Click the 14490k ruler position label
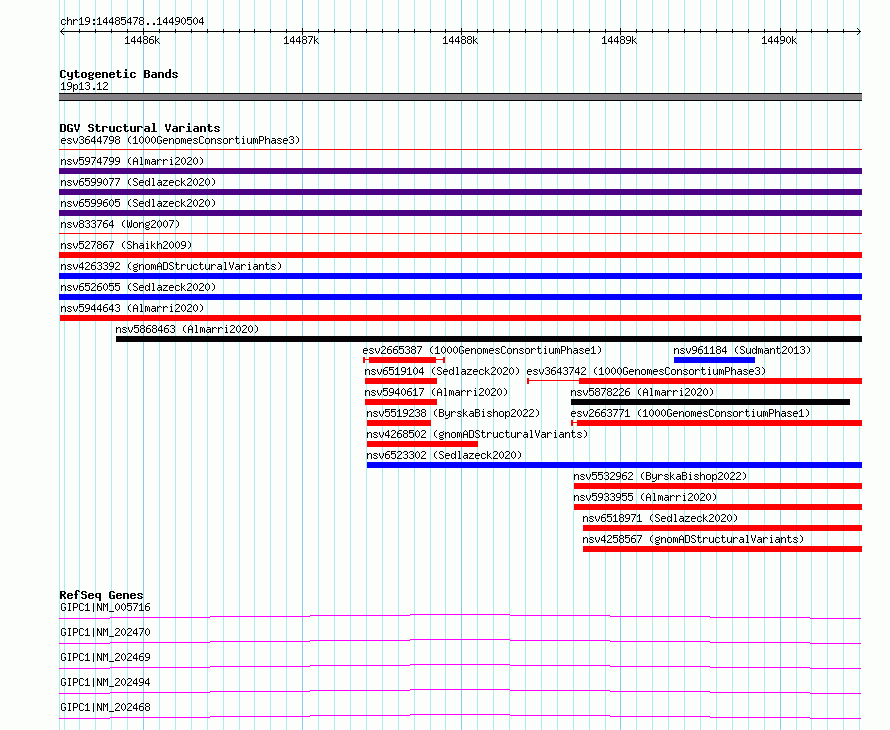890x730 pixels. point(779,40)
